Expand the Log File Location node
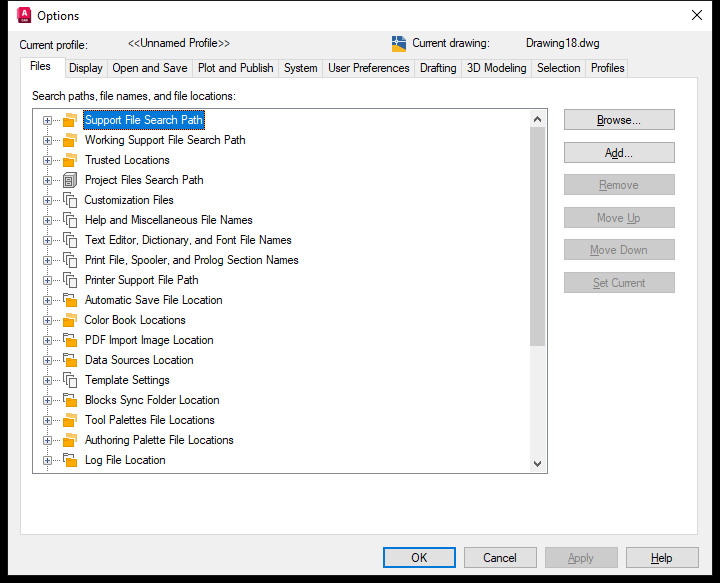This screenshot has height=583, width=720. tap(47, 460)
